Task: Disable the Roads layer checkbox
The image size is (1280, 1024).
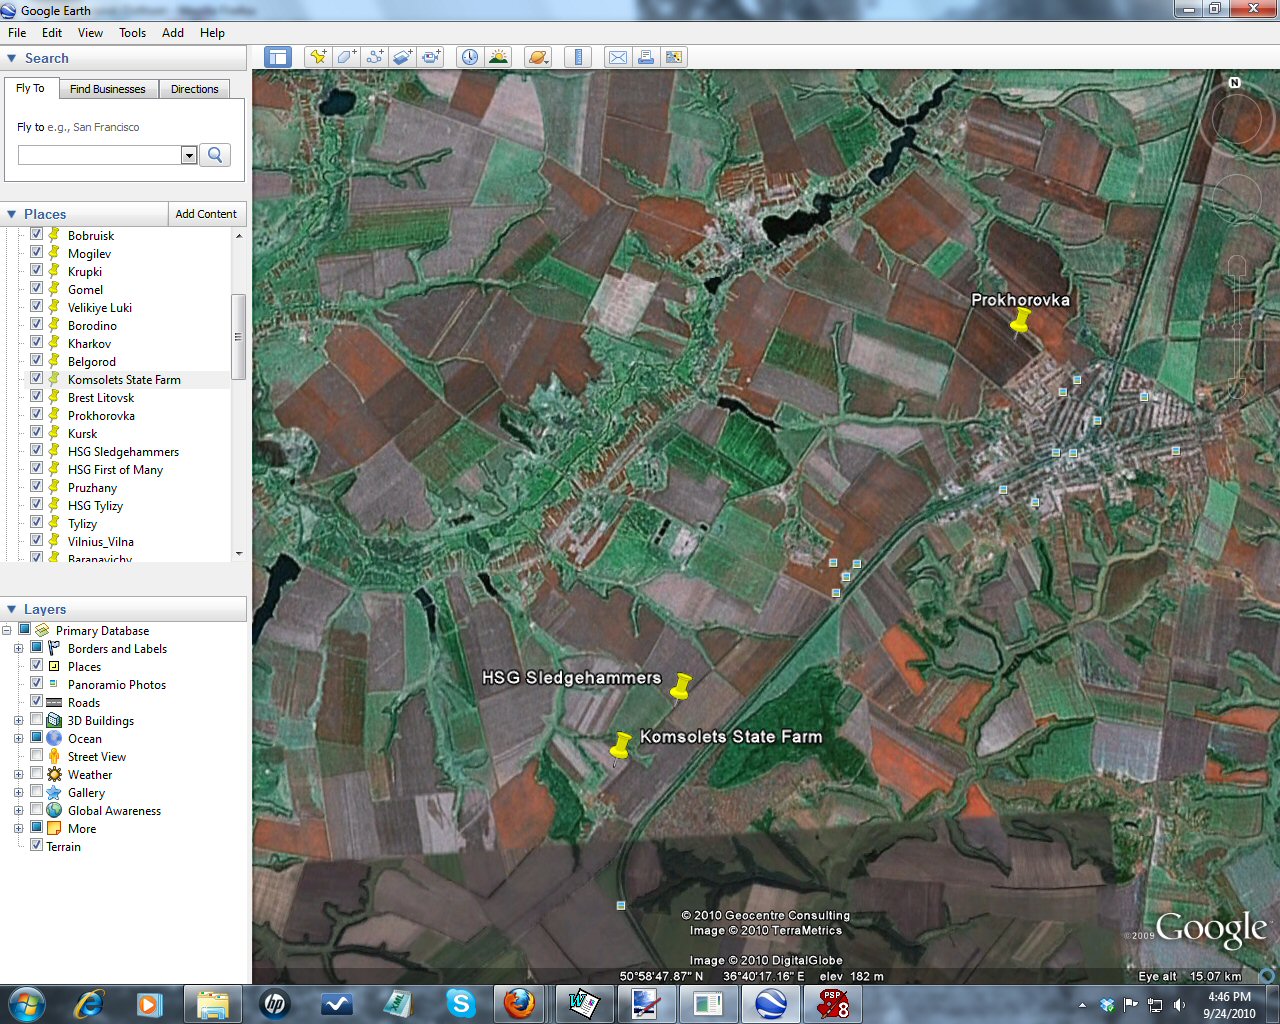Action: pyautogui.click(x=37, y=702)
